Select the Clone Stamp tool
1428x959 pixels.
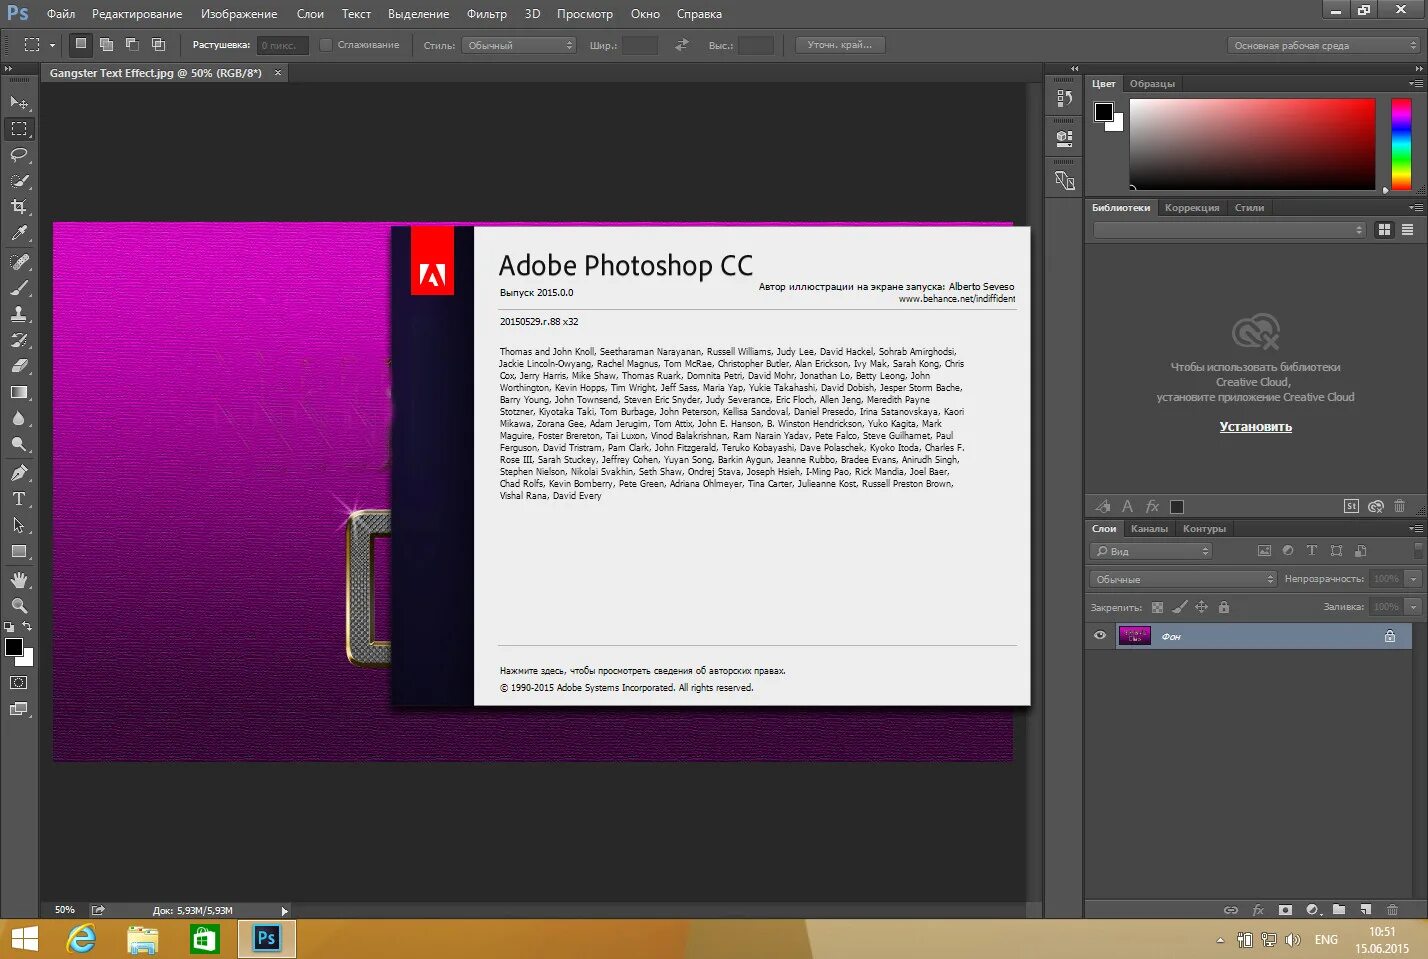coord(19,314)
